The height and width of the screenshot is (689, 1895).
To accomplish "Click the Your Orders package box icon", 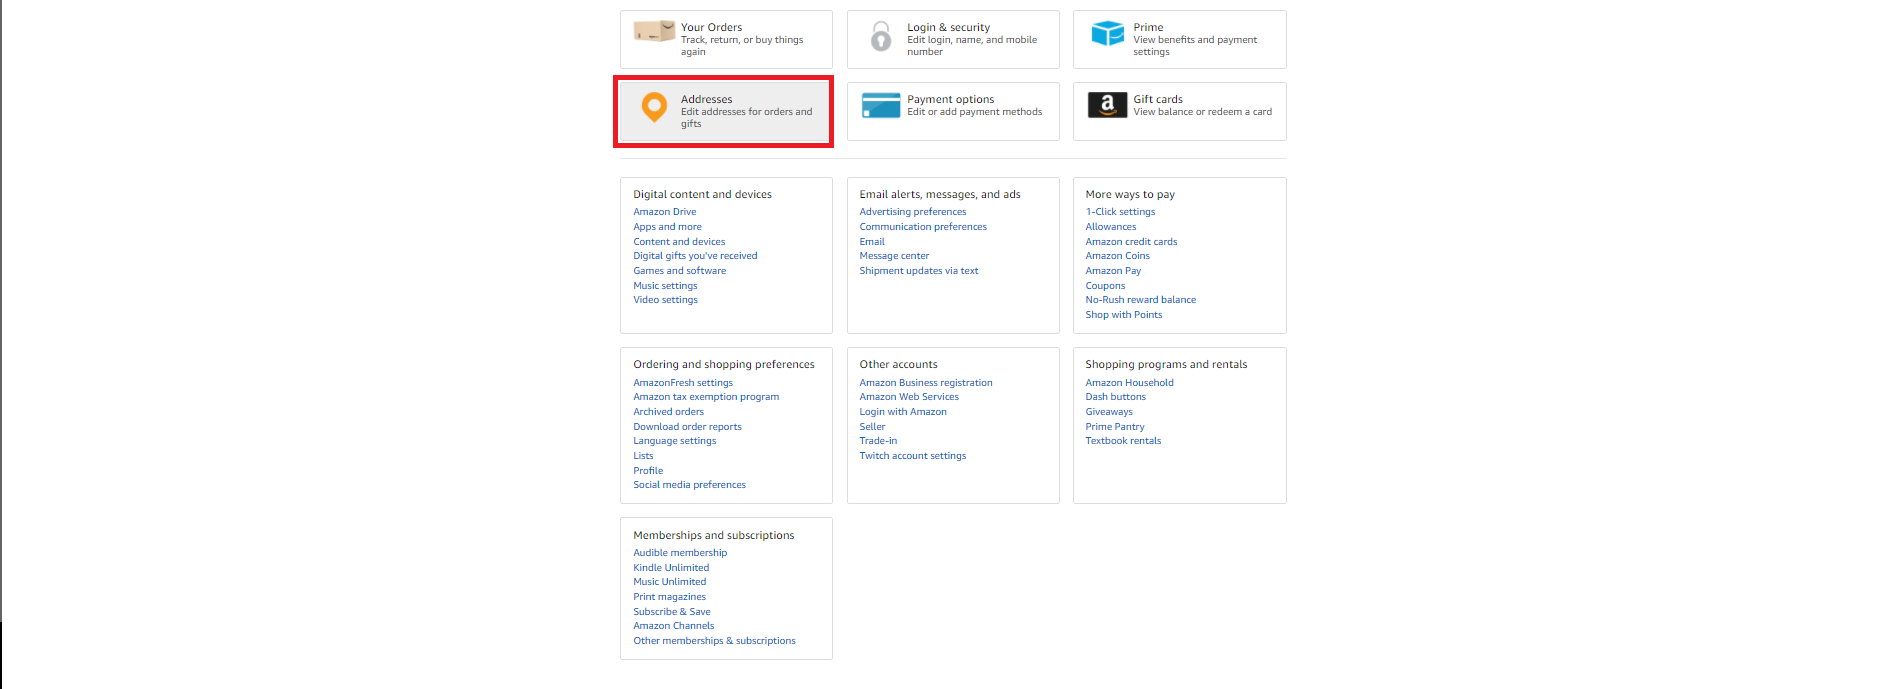I will coord(654,31).
